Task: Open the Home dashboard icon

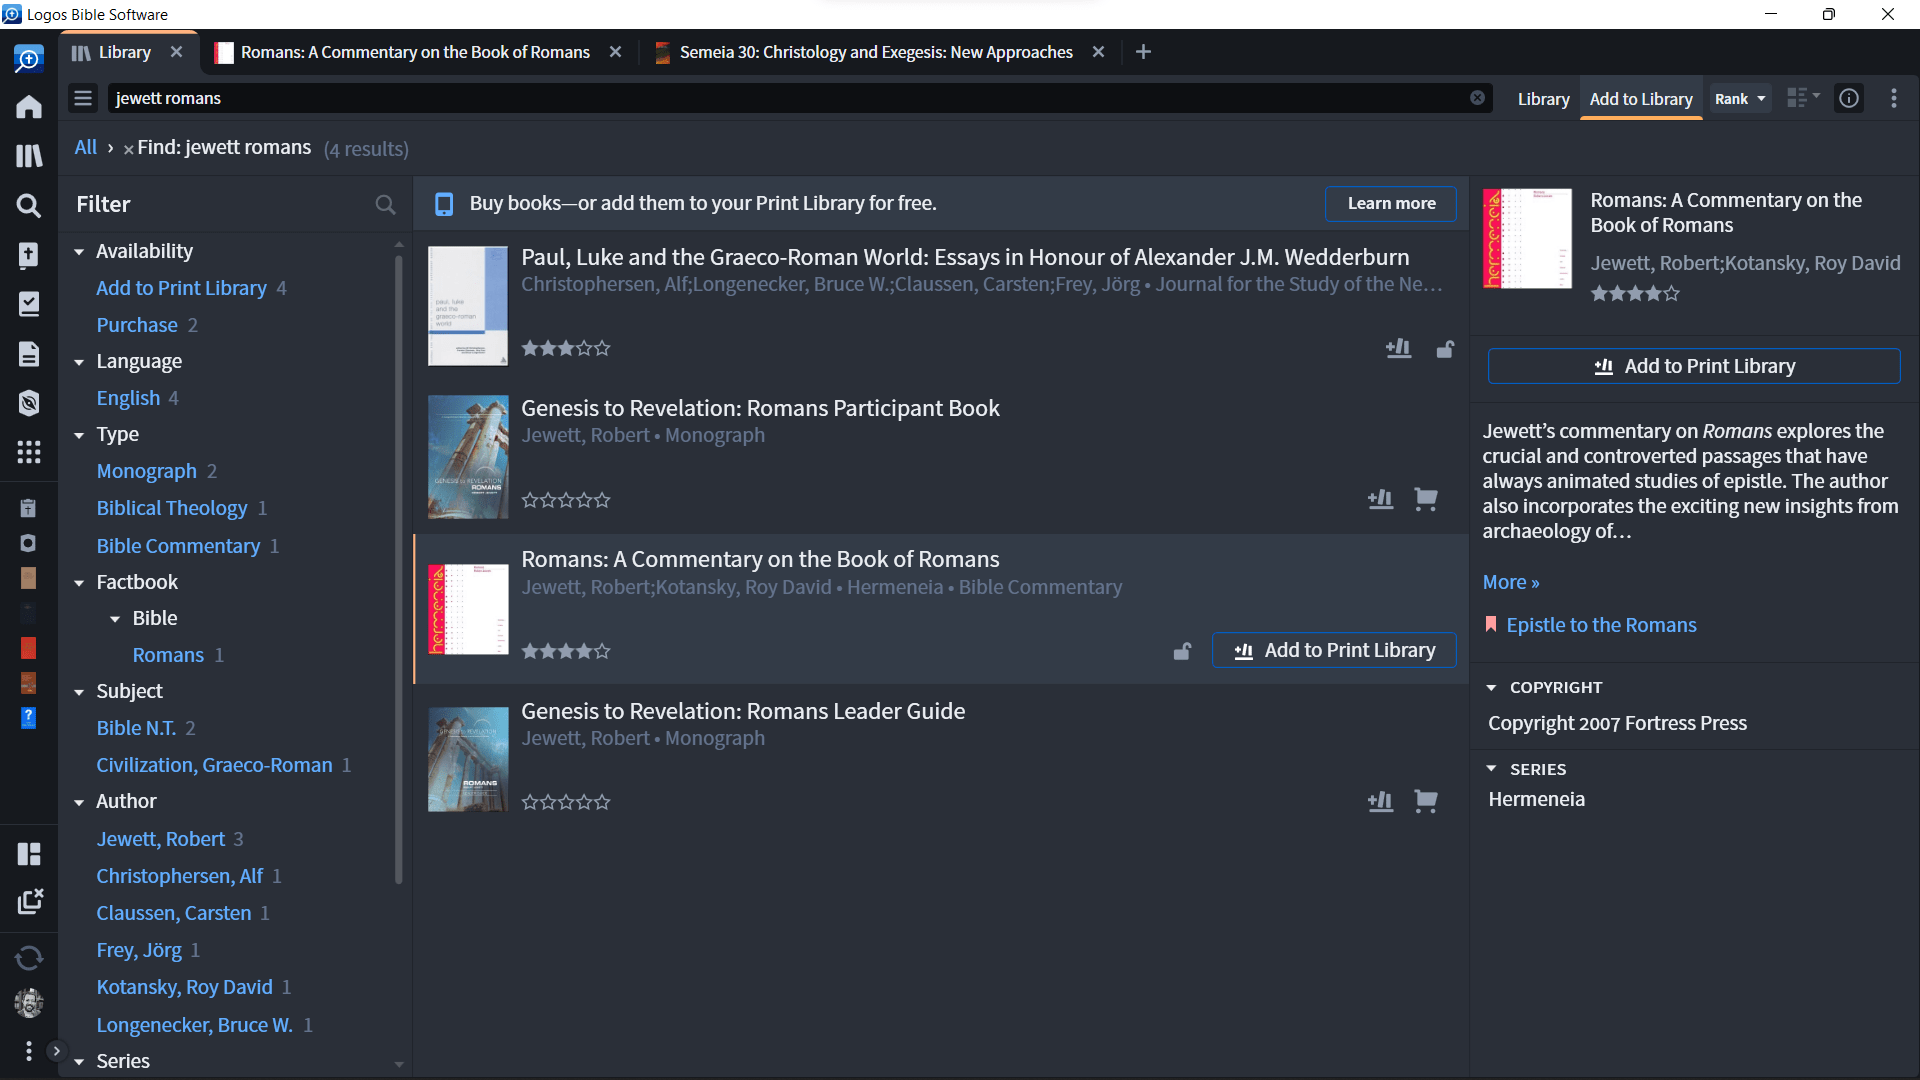Action: coord(29,107)
